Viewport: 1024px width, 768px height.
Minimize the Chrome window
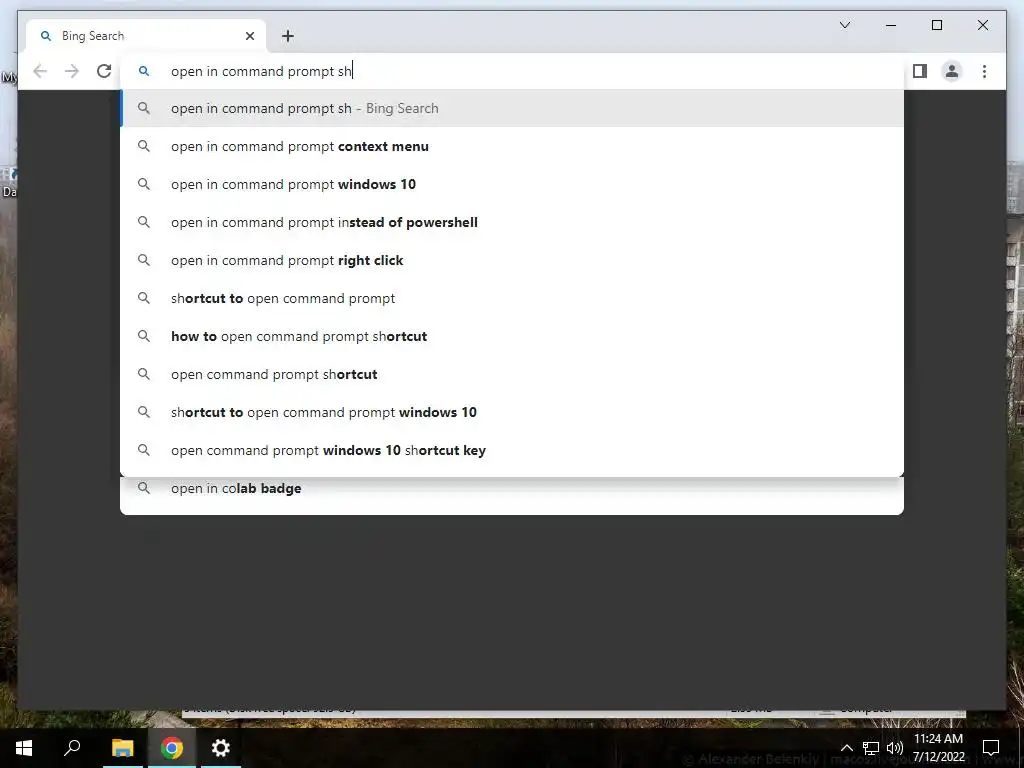891,25
